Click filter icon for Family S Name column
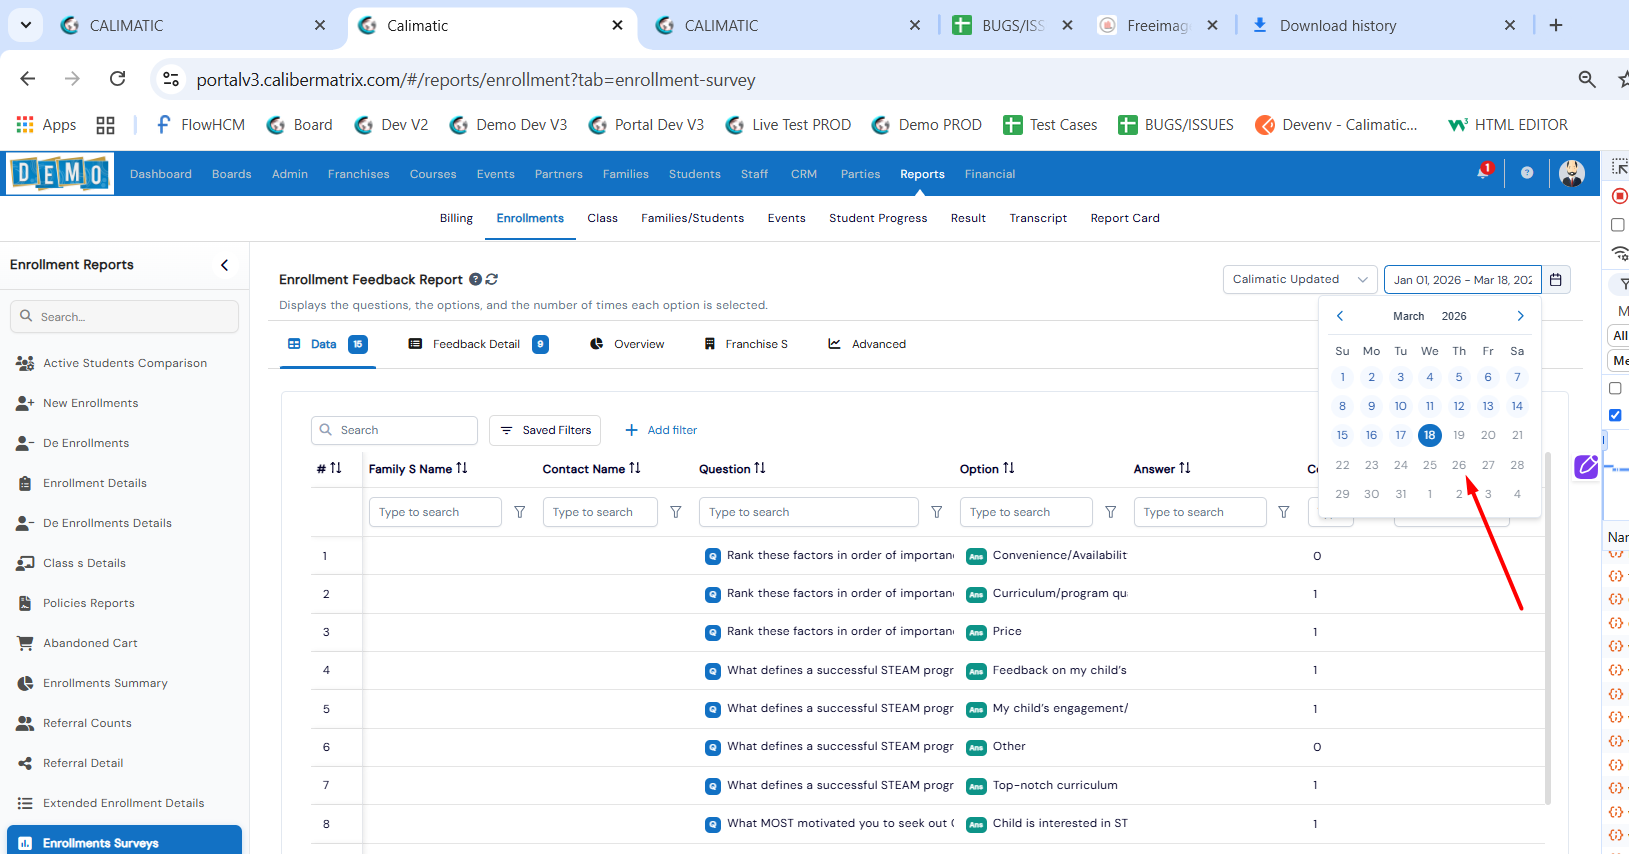The image size is (1629, 854). [520, 512]
